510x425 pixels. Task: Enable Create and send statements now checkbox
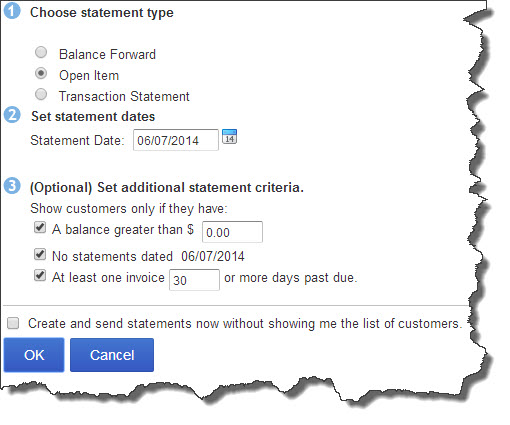(x=13, y=323)
